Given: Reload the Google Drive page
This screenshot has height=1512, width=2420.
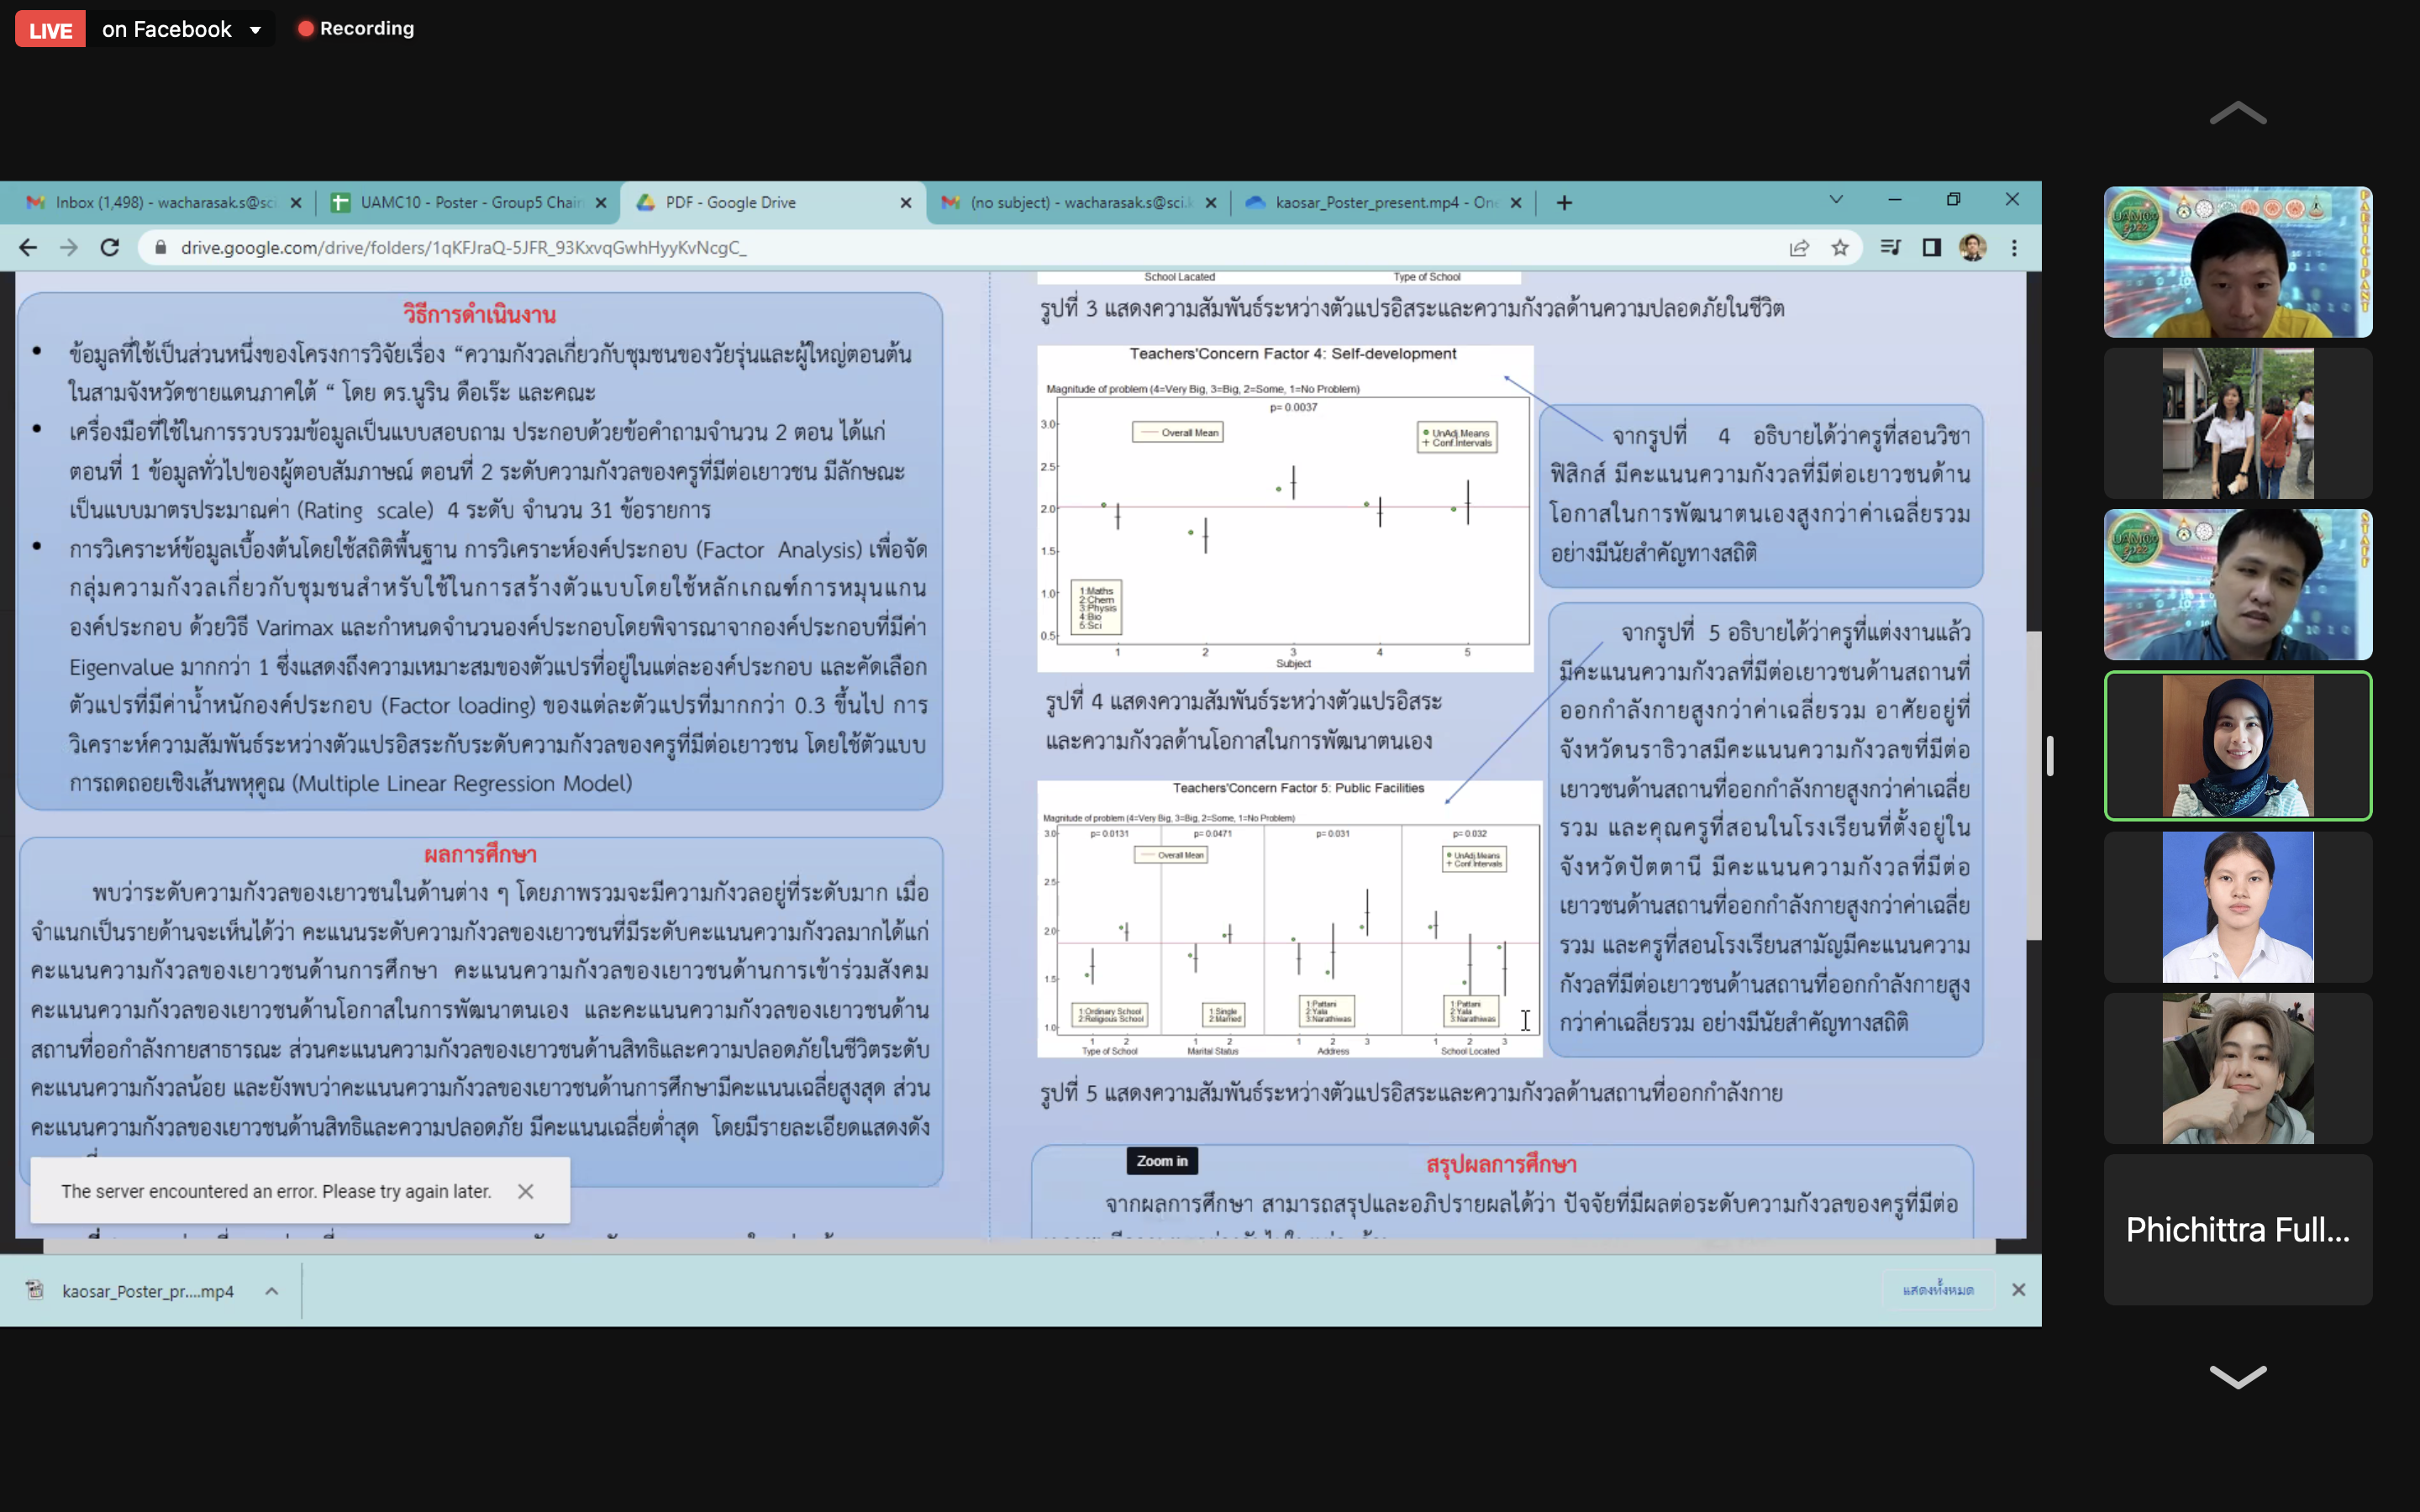Looking at the screenshot, I should [110, 247].
